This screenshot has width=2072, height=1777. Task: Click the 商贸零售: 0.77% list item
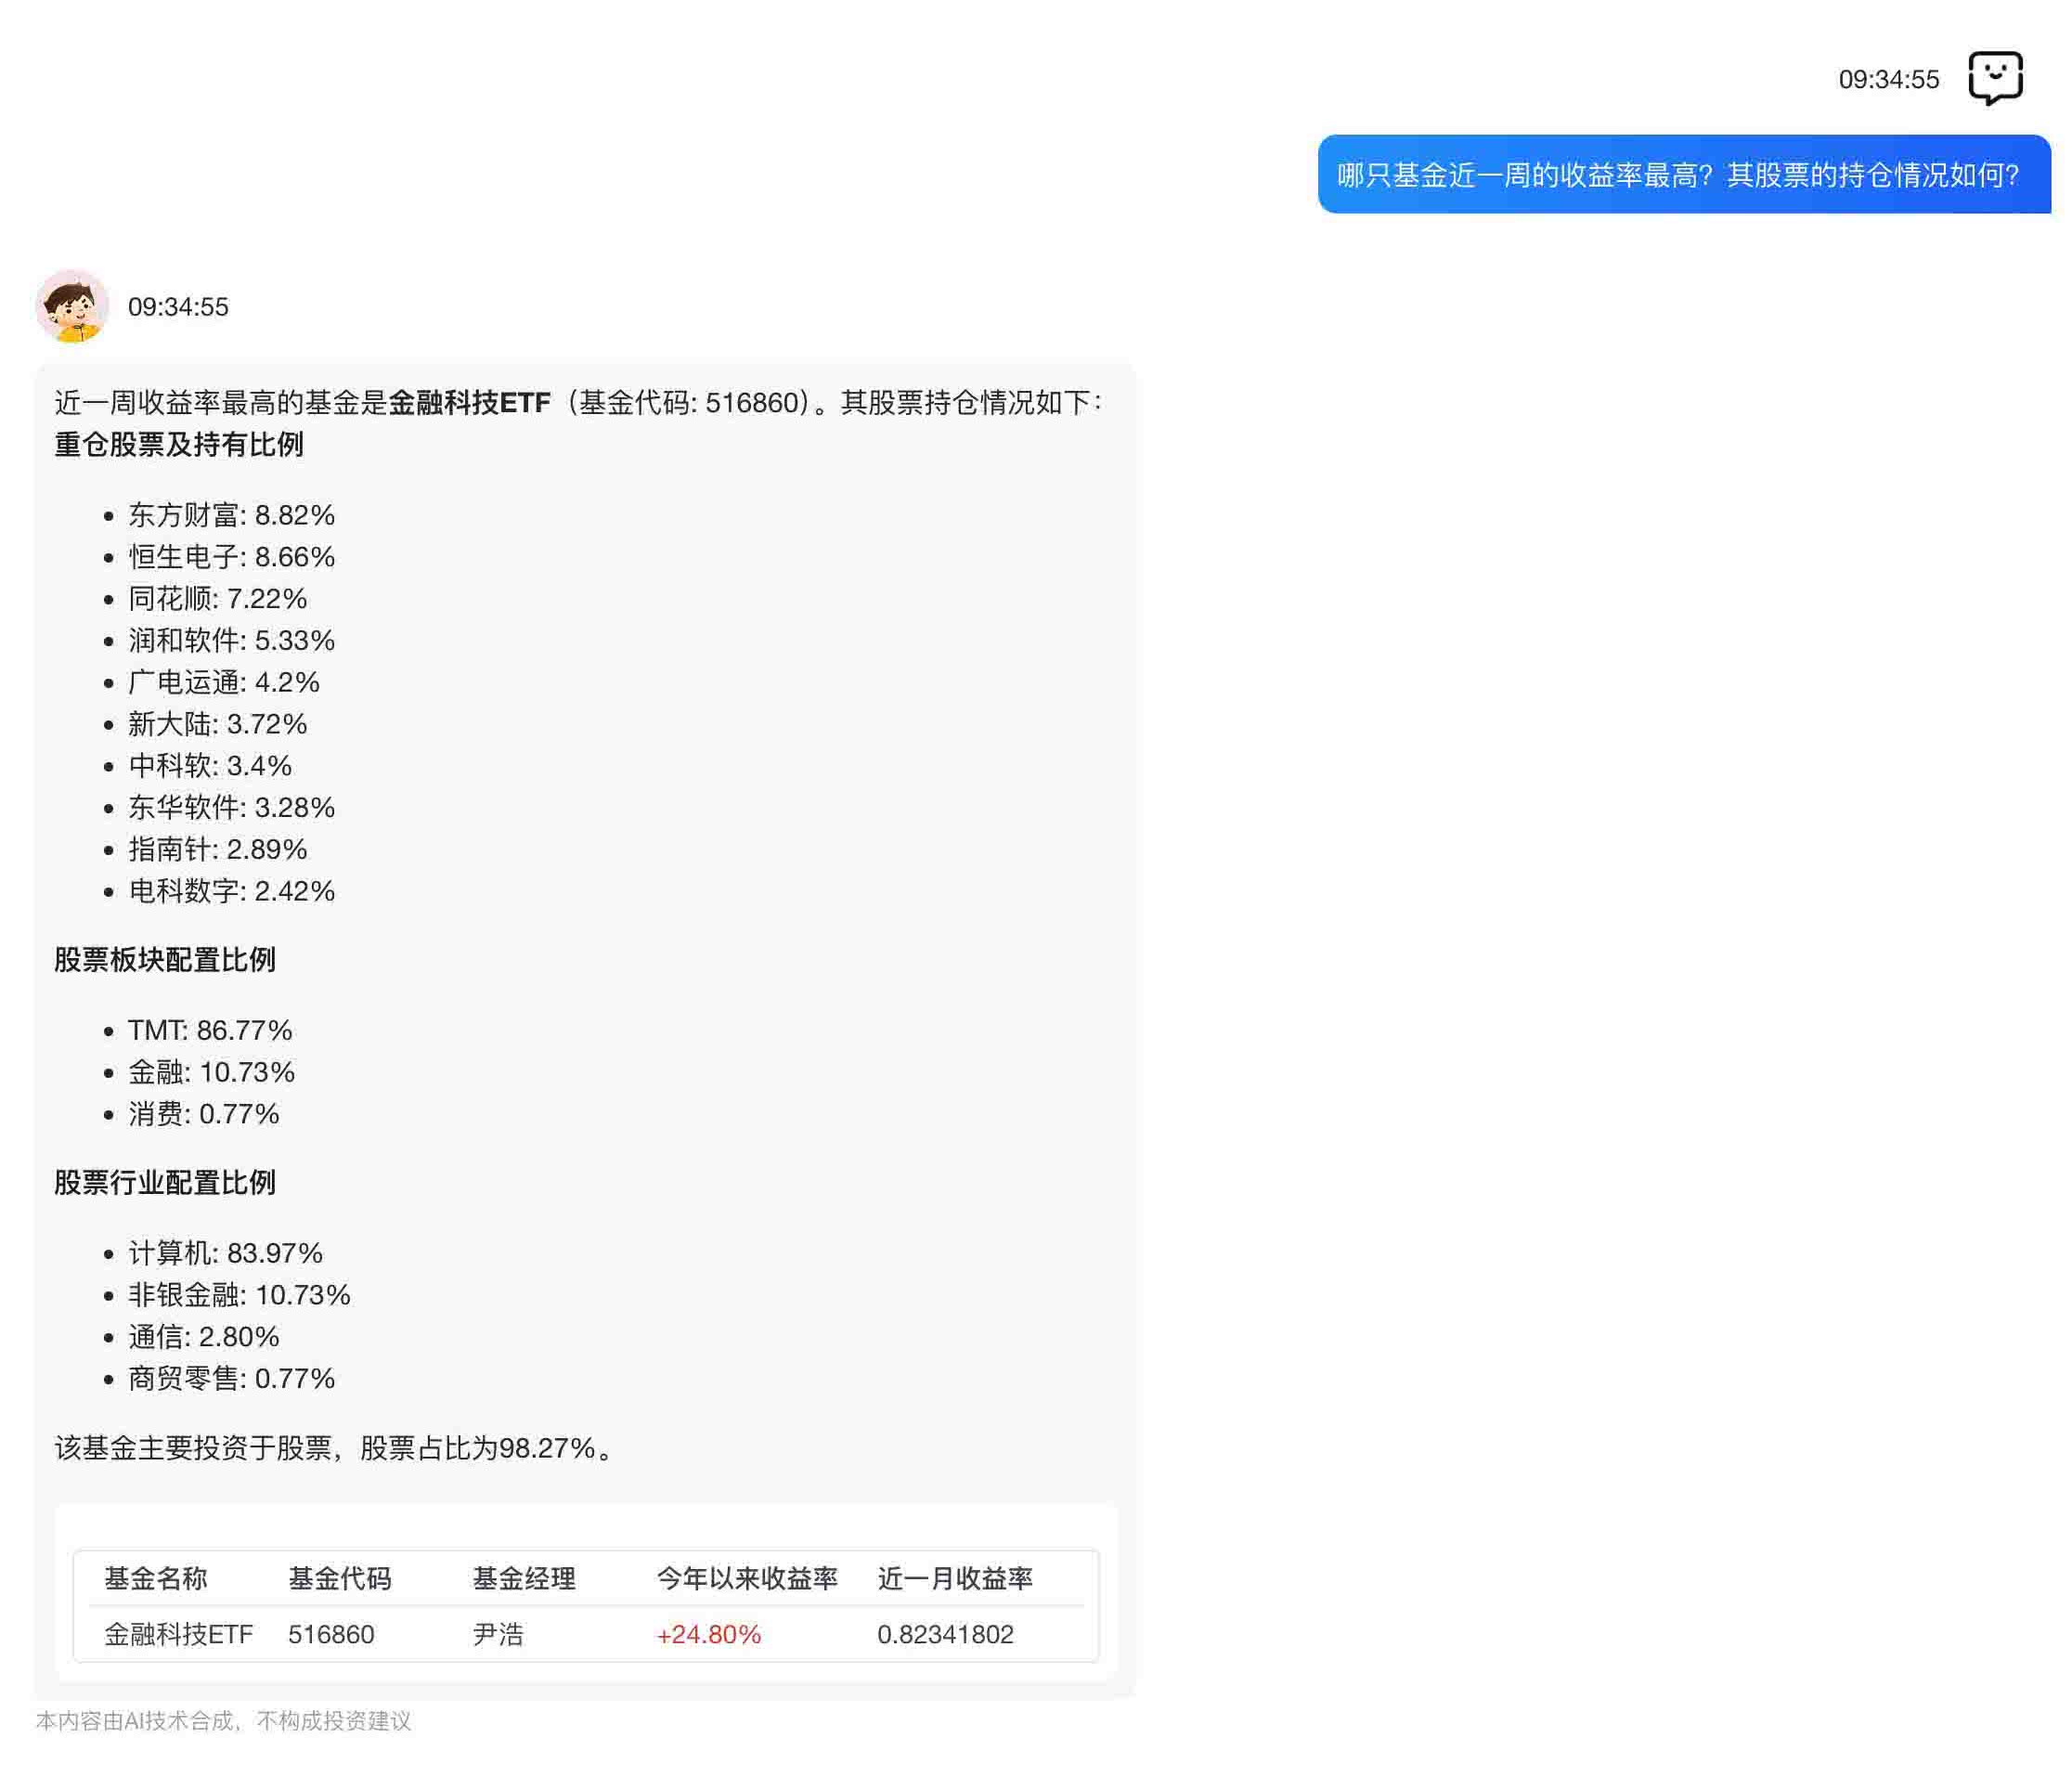(231, 1380)
